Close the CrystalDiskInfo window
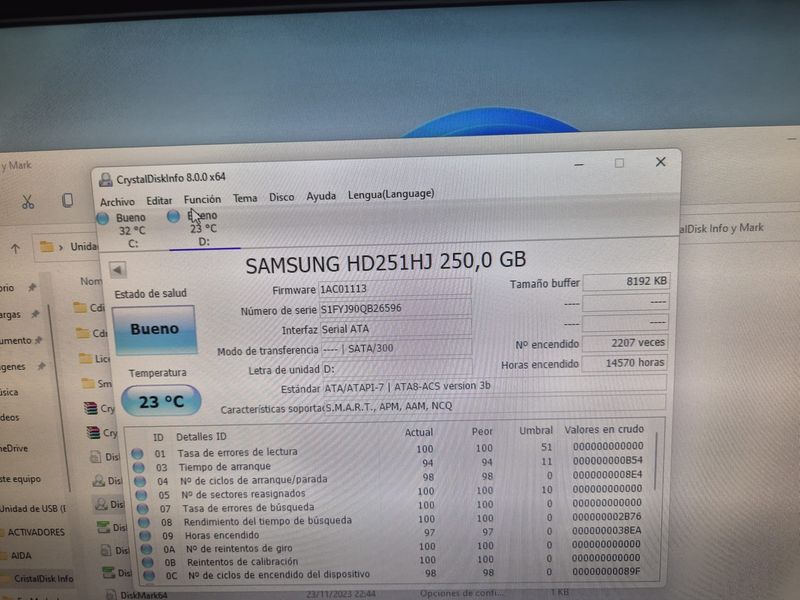800x600 pixels. 660,162
